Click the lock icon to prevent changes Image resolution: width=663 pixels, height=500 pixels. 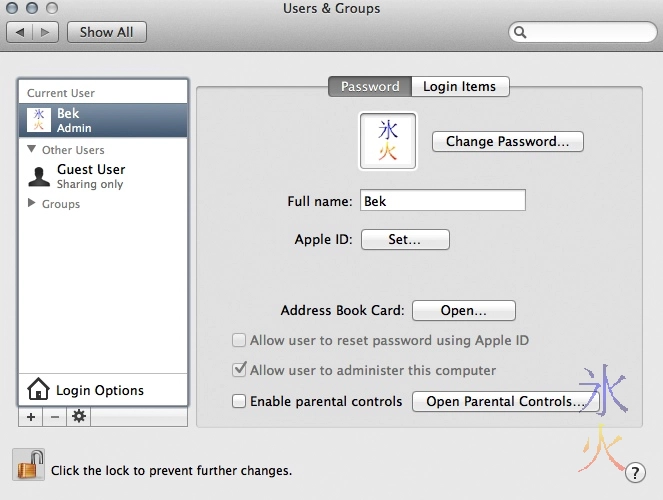29,465
